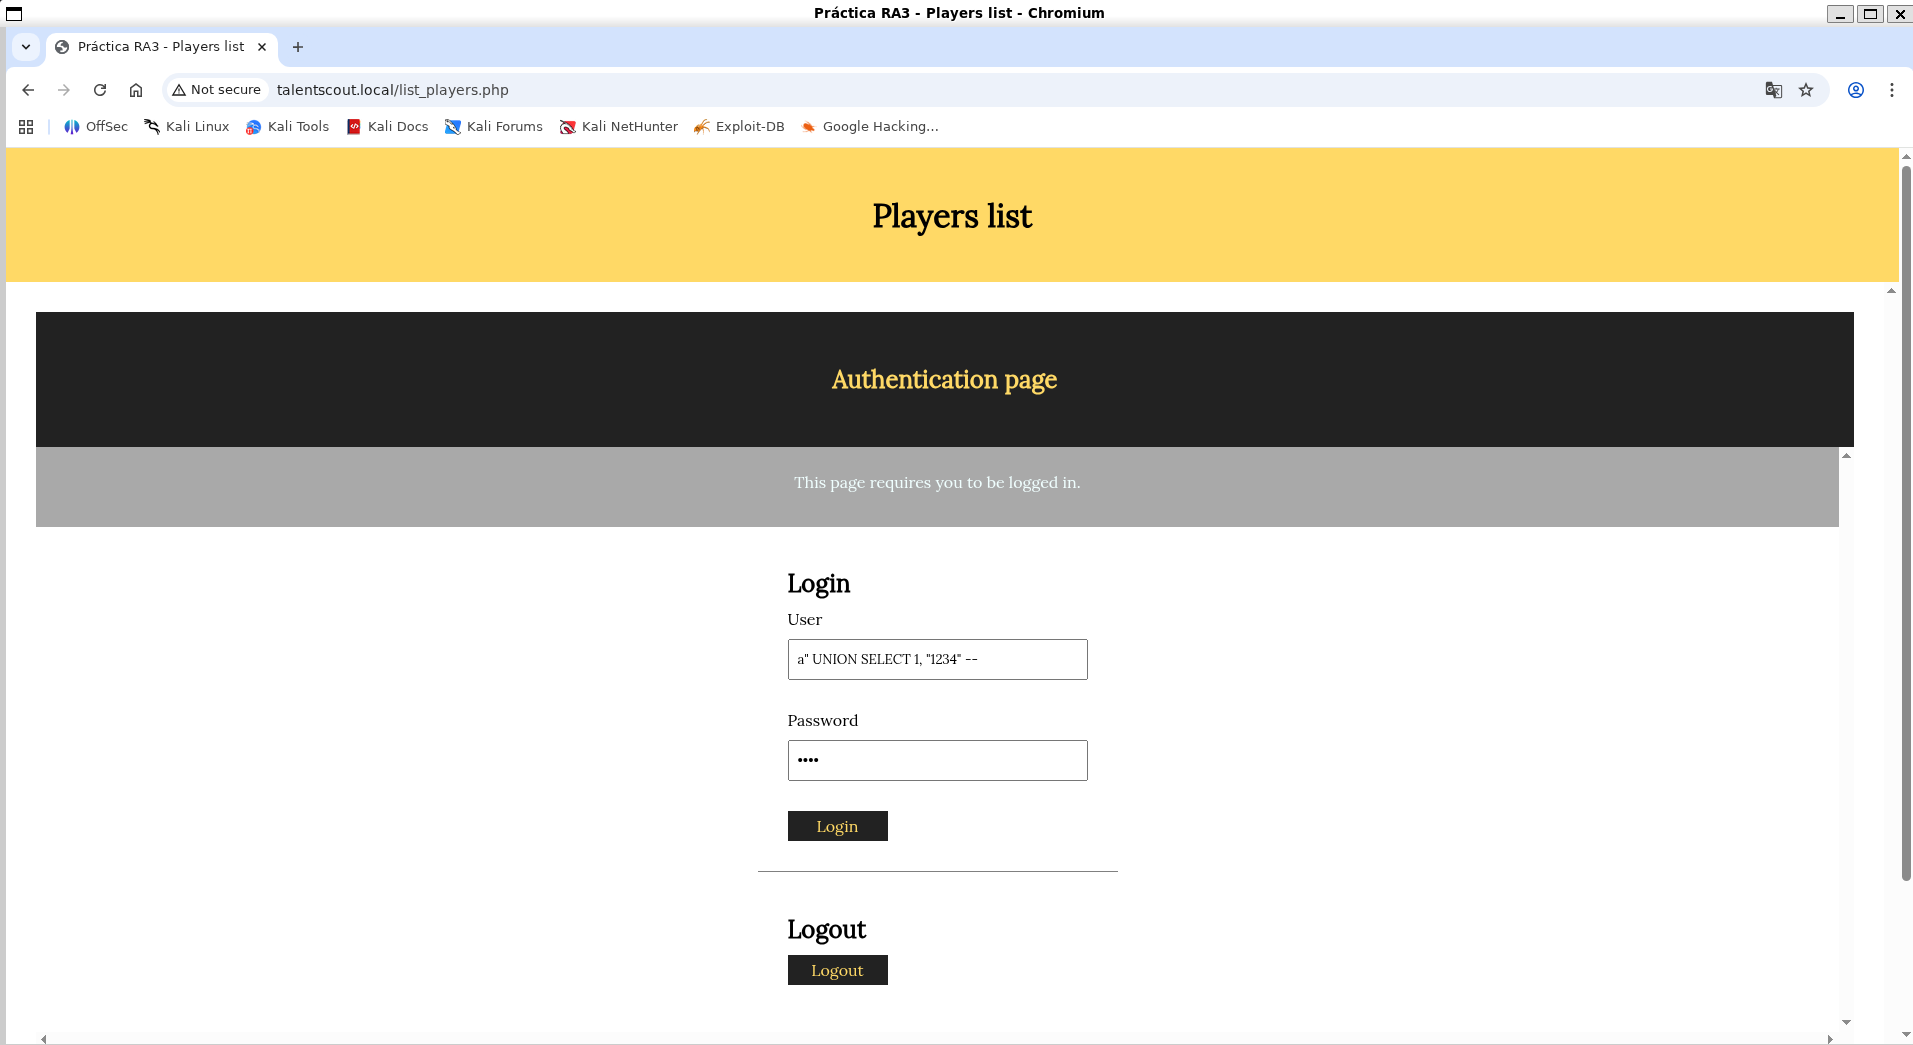This screenshot has height=1045, width=1913.
Task: Close the Práctica RA3 tab
Action: tap(262, 47)
